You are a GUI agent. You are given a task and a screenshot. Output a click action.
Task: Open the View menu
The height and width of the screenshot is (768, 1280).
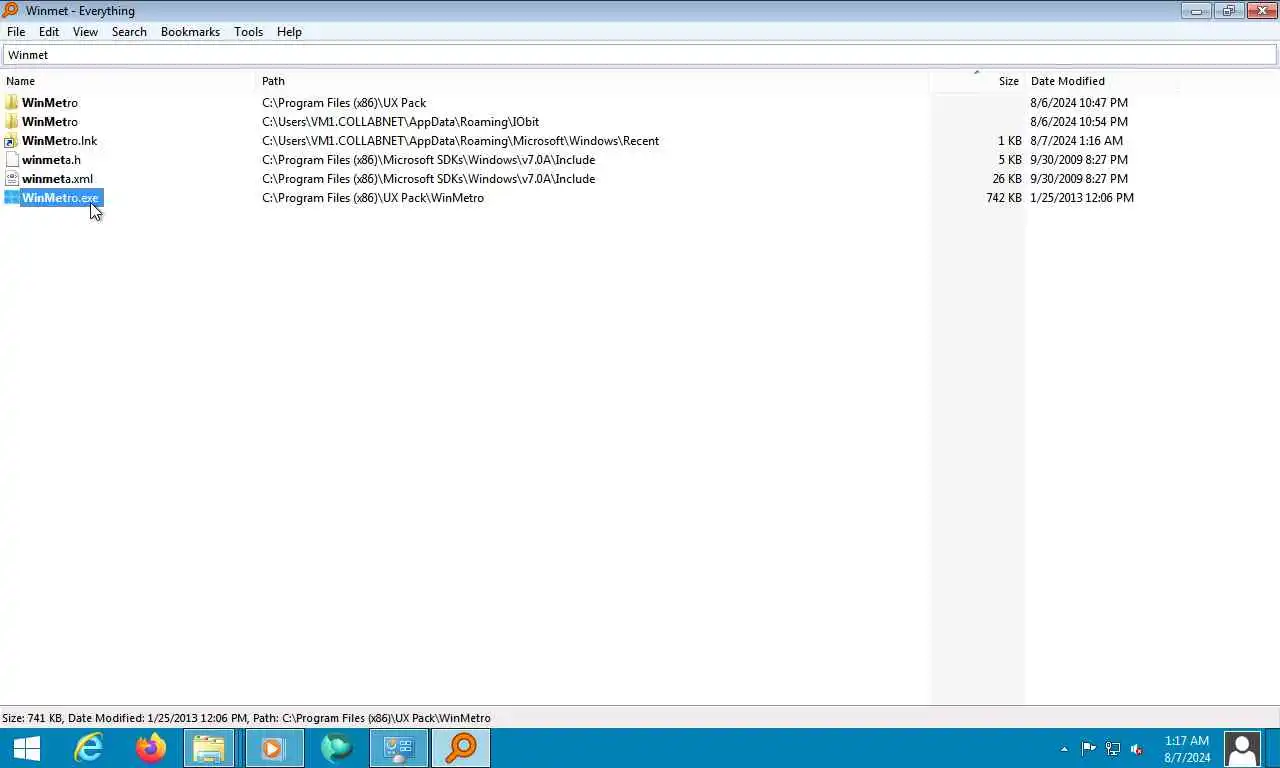[85, 32]
